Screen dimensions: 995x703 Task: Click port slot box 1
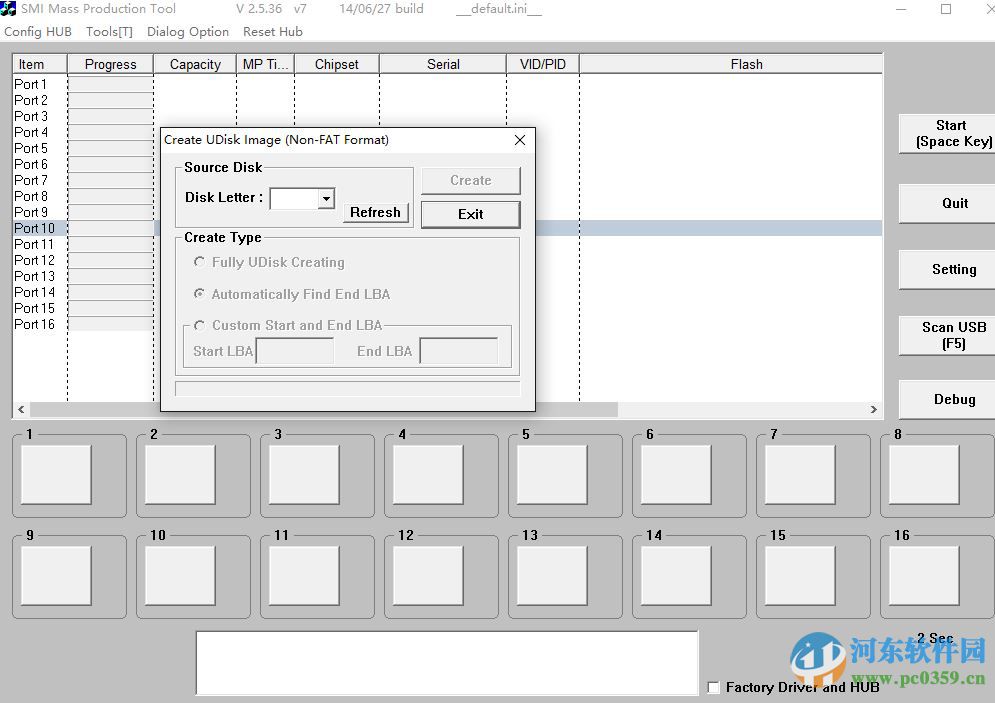coord(56,475)
